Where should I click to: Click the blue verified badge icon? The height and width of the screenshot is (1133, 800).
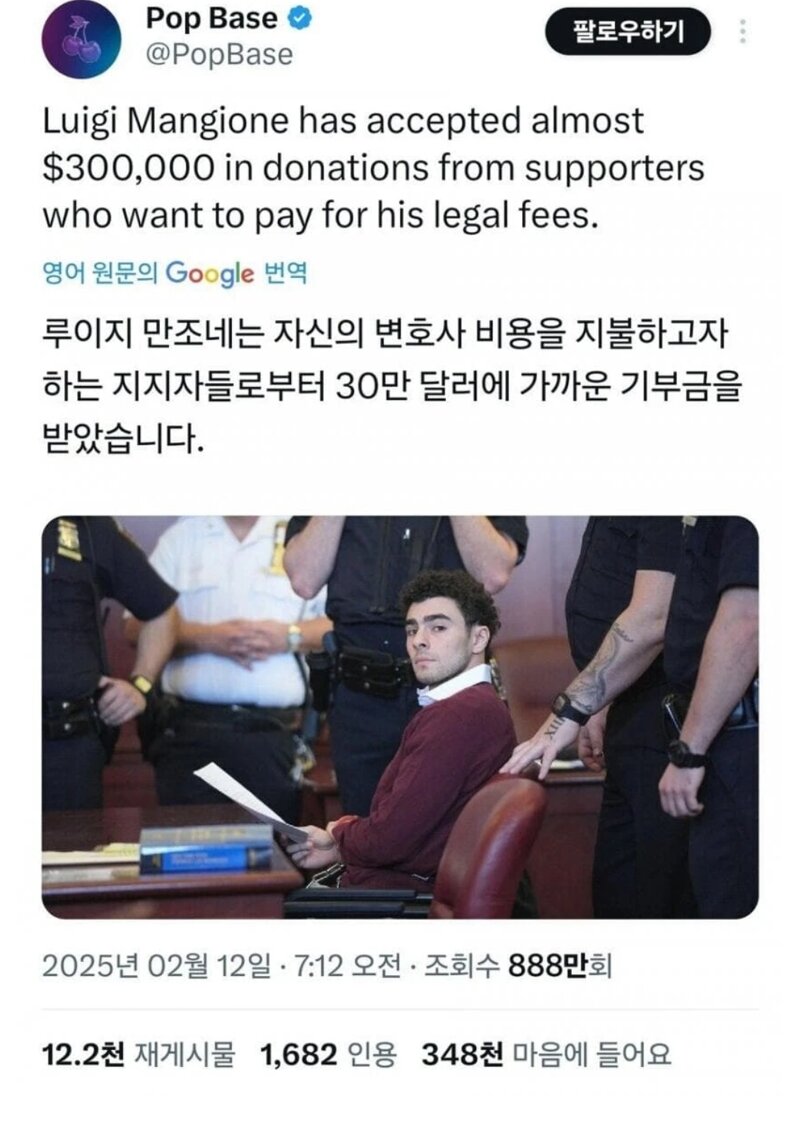(x=301, y=19)
